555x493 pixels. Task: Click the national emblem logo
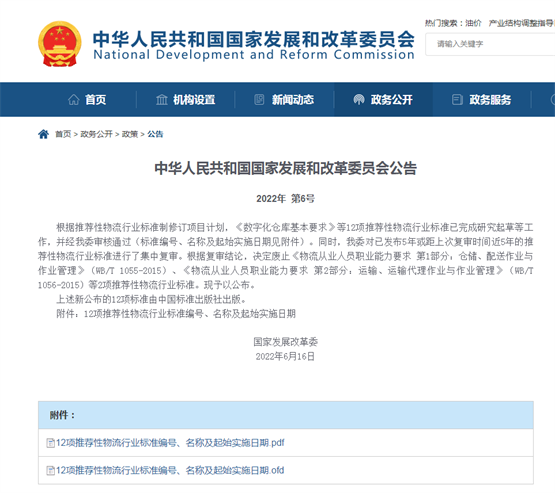tap(60, 44)
